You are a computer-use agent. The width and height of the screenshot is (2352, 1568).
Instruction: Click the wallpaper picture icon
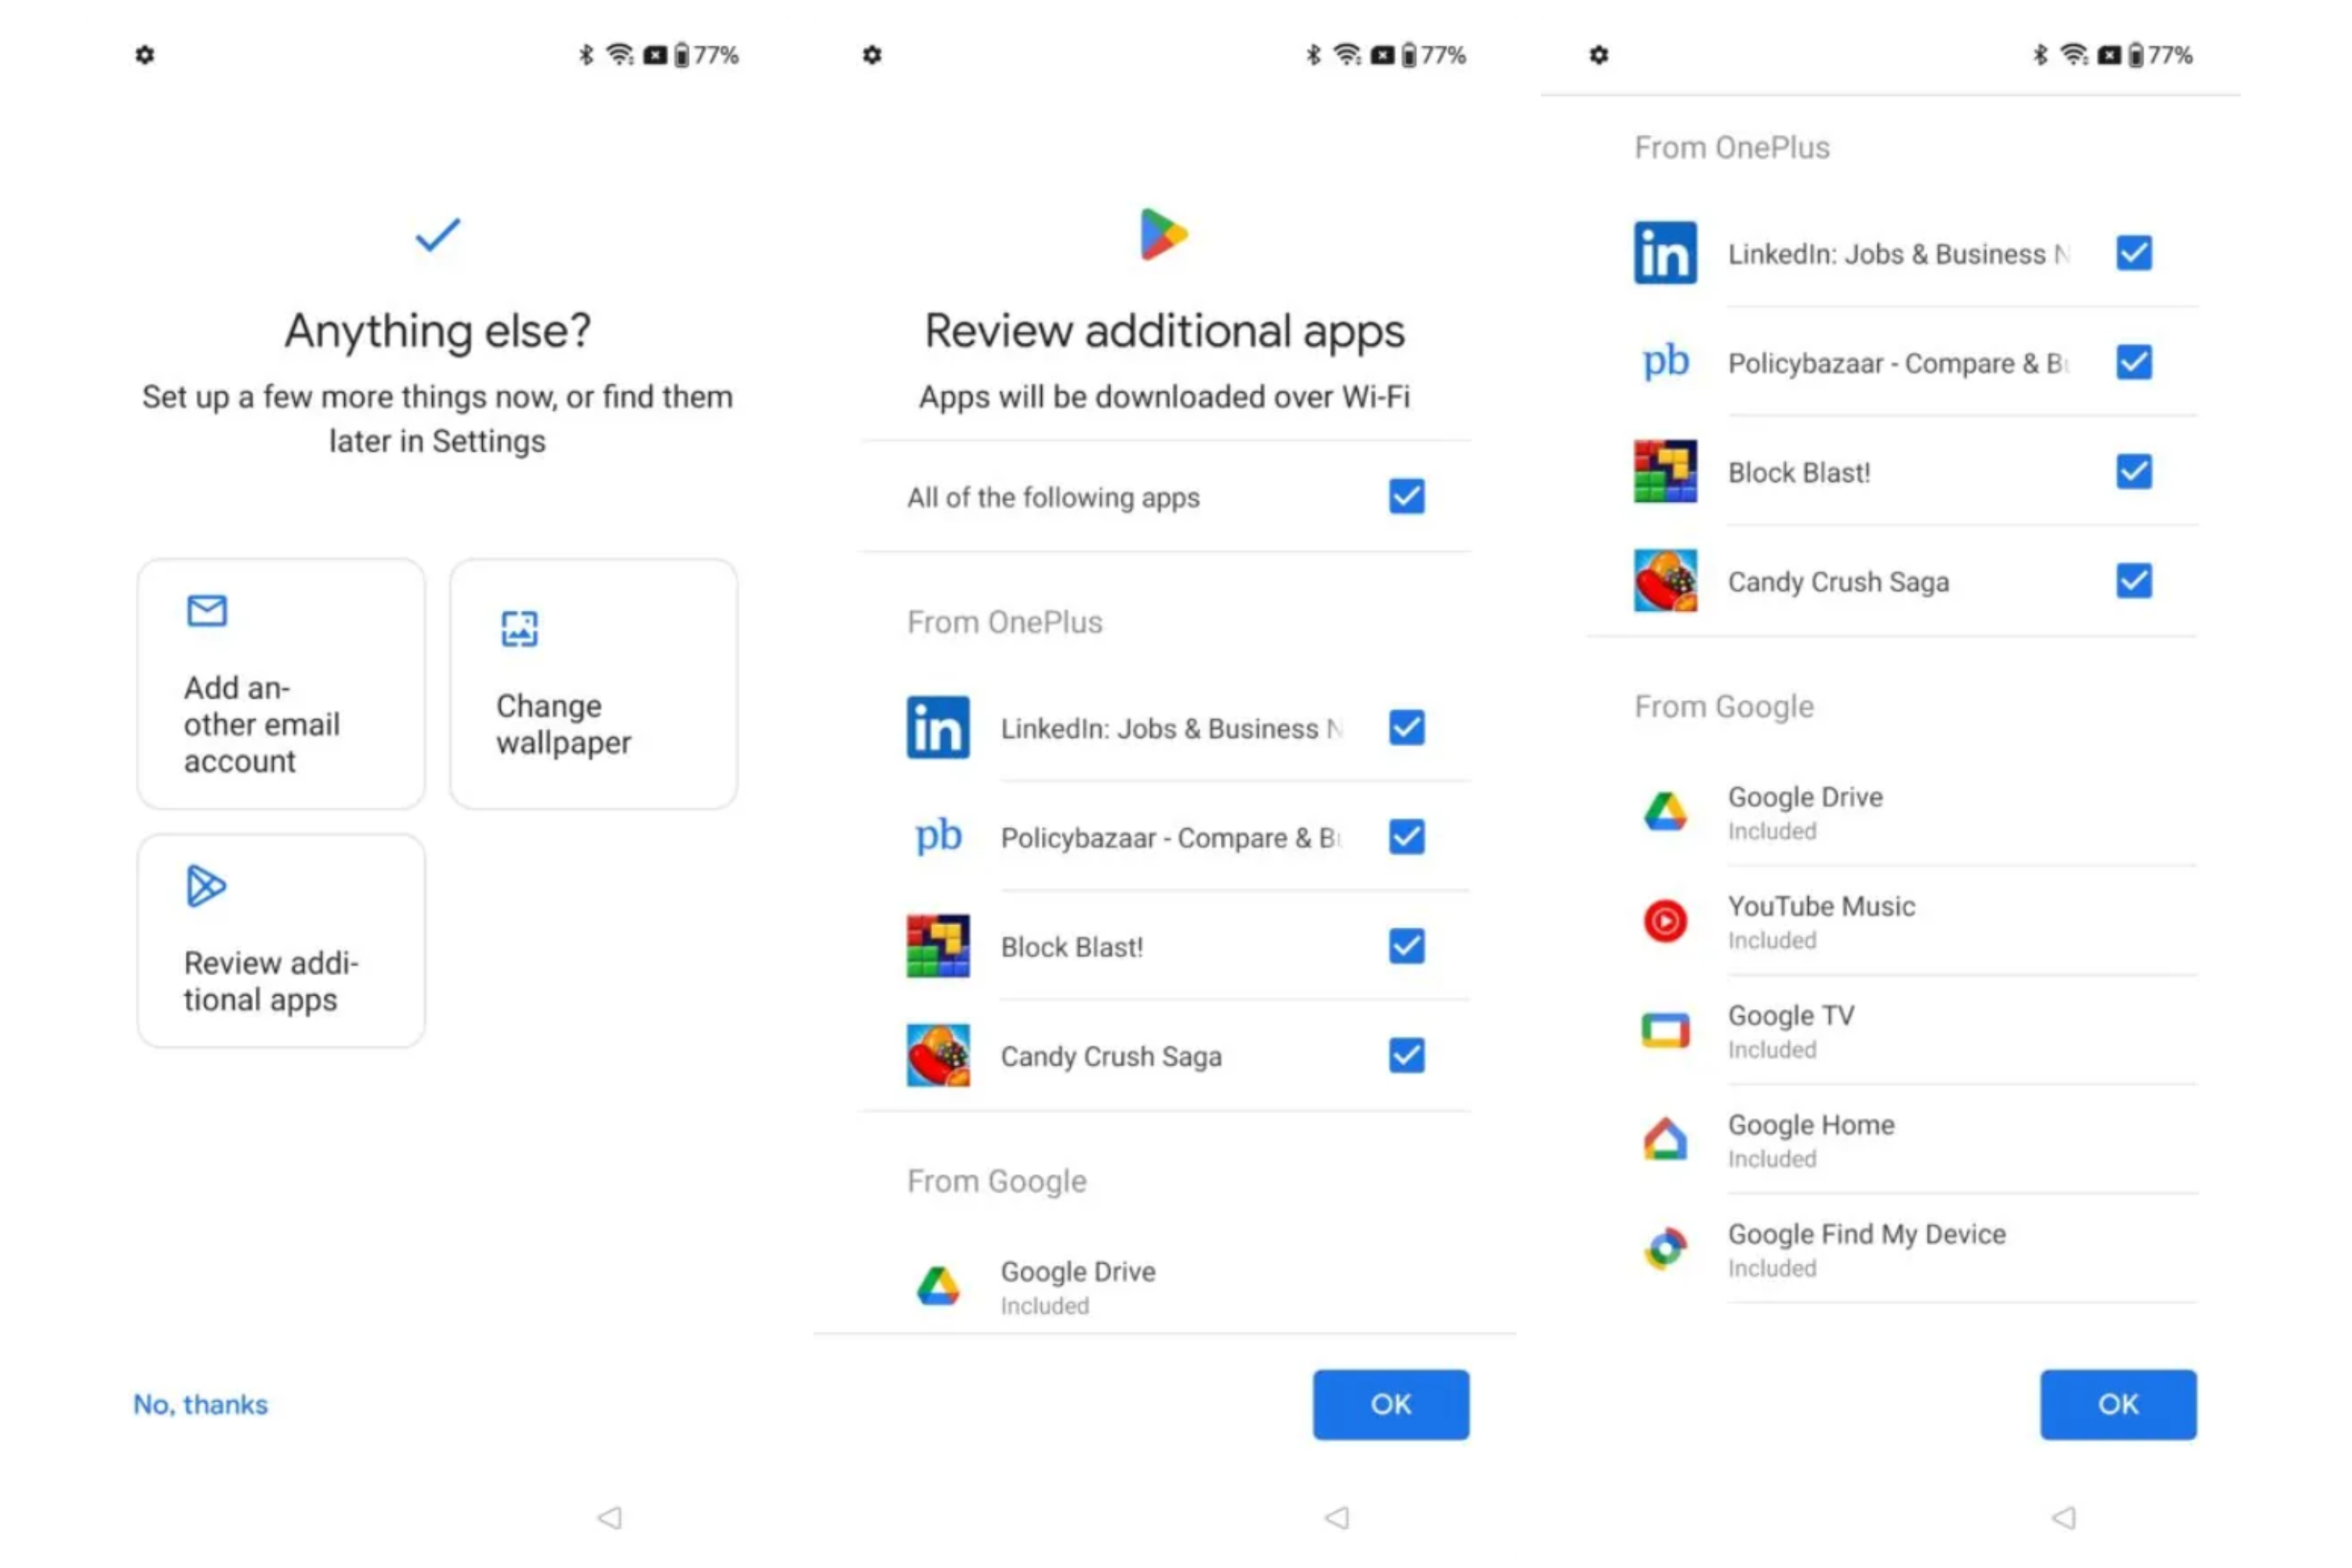pos(519,629)
